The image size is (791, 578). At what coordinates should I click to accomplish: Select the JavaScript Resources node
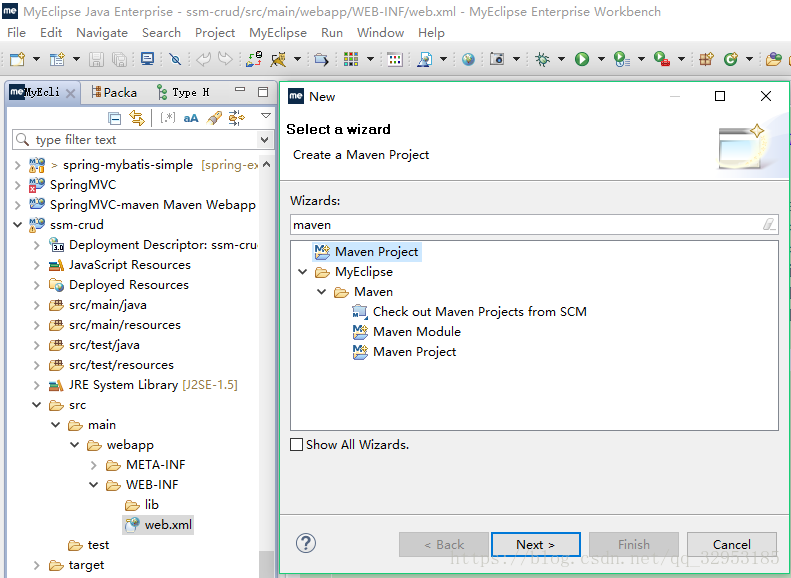coord(120,265)
